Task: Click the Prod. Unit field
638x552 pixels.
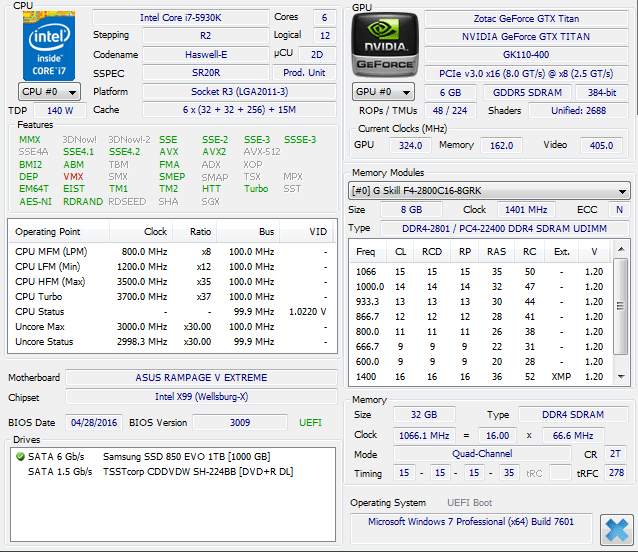Action: (x=304, y=72)
